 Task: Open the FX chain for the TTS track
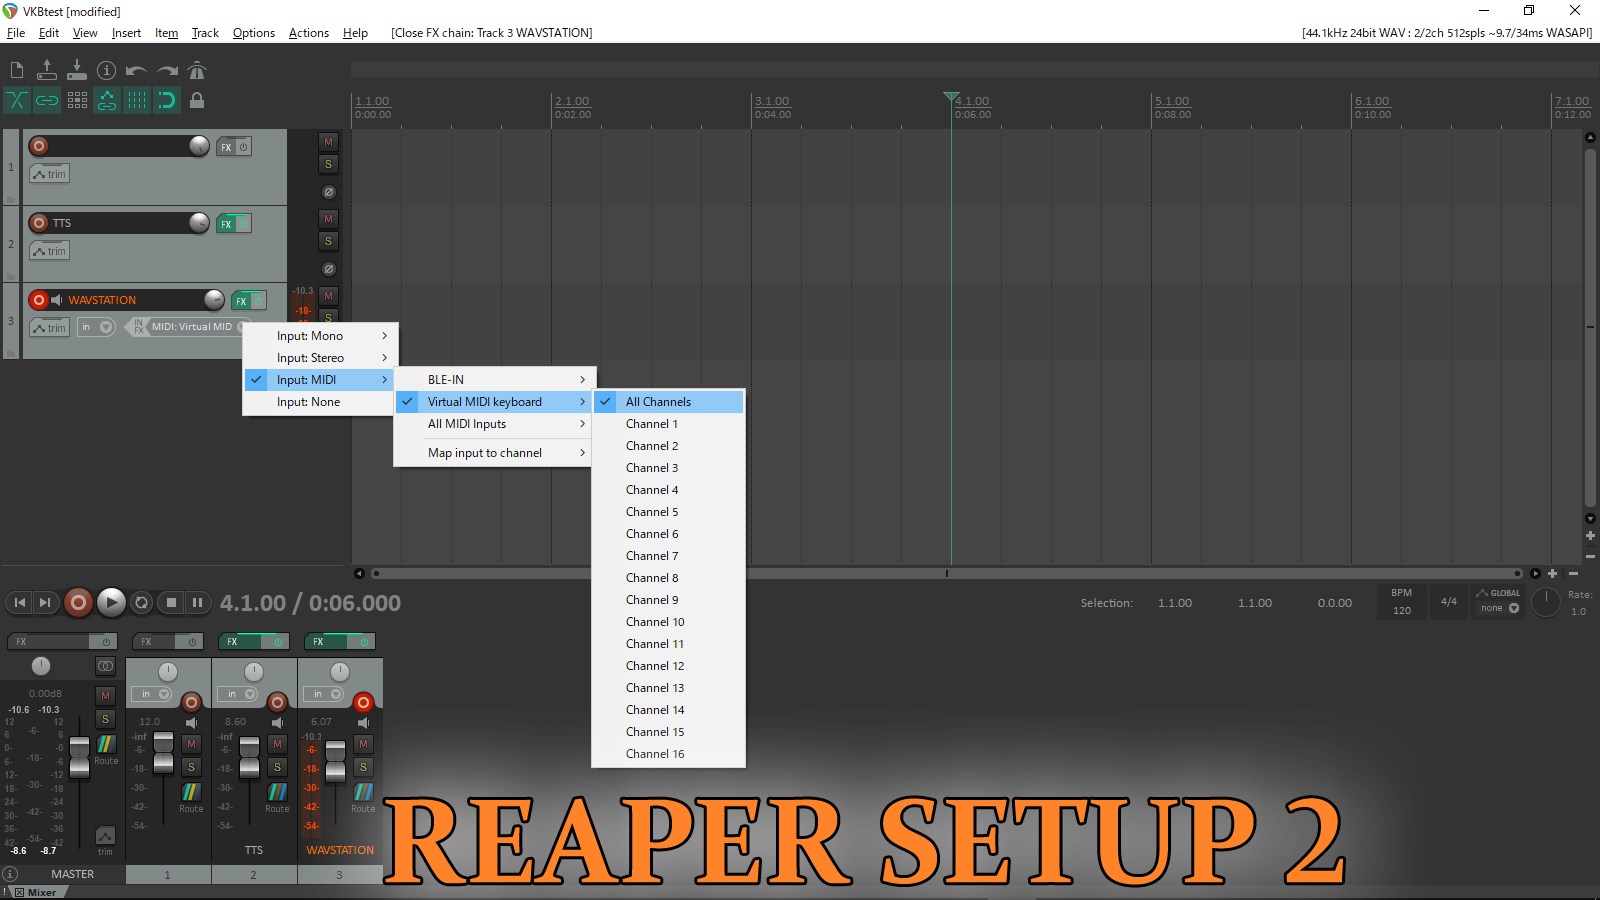click(225, 223)
